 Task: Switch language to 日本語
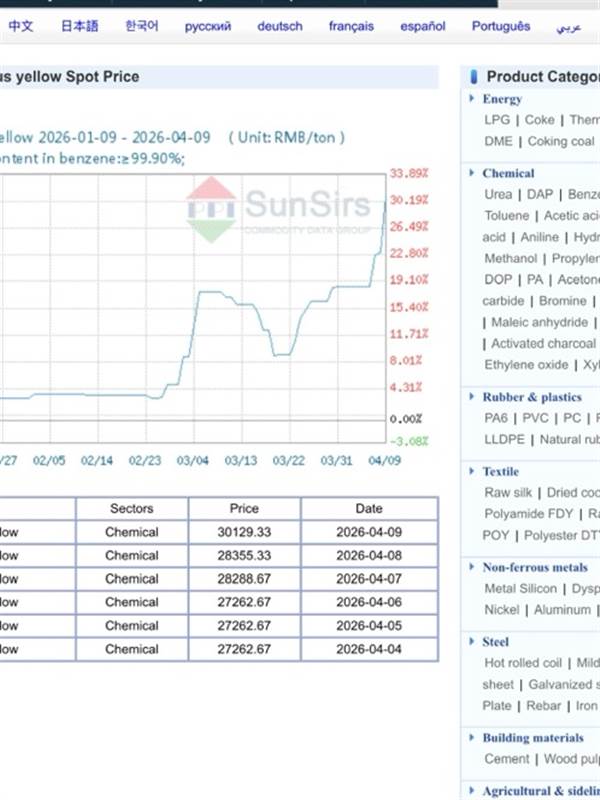(79, 26)
